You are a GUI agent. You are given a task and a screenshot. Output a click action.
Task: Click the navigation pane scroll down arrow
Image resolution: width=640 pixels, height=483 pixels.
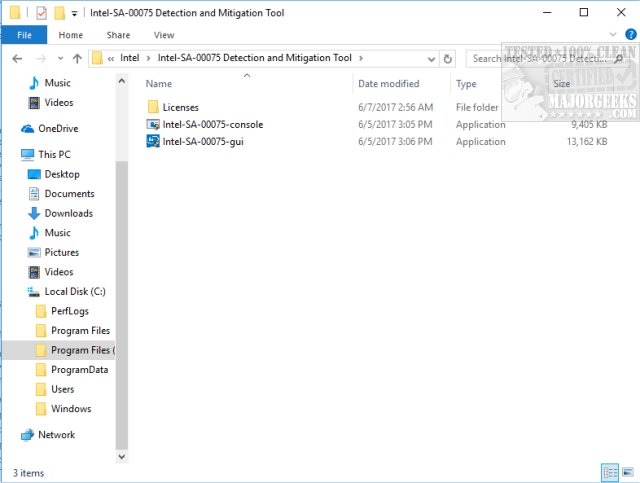click(x=122, y=457)
